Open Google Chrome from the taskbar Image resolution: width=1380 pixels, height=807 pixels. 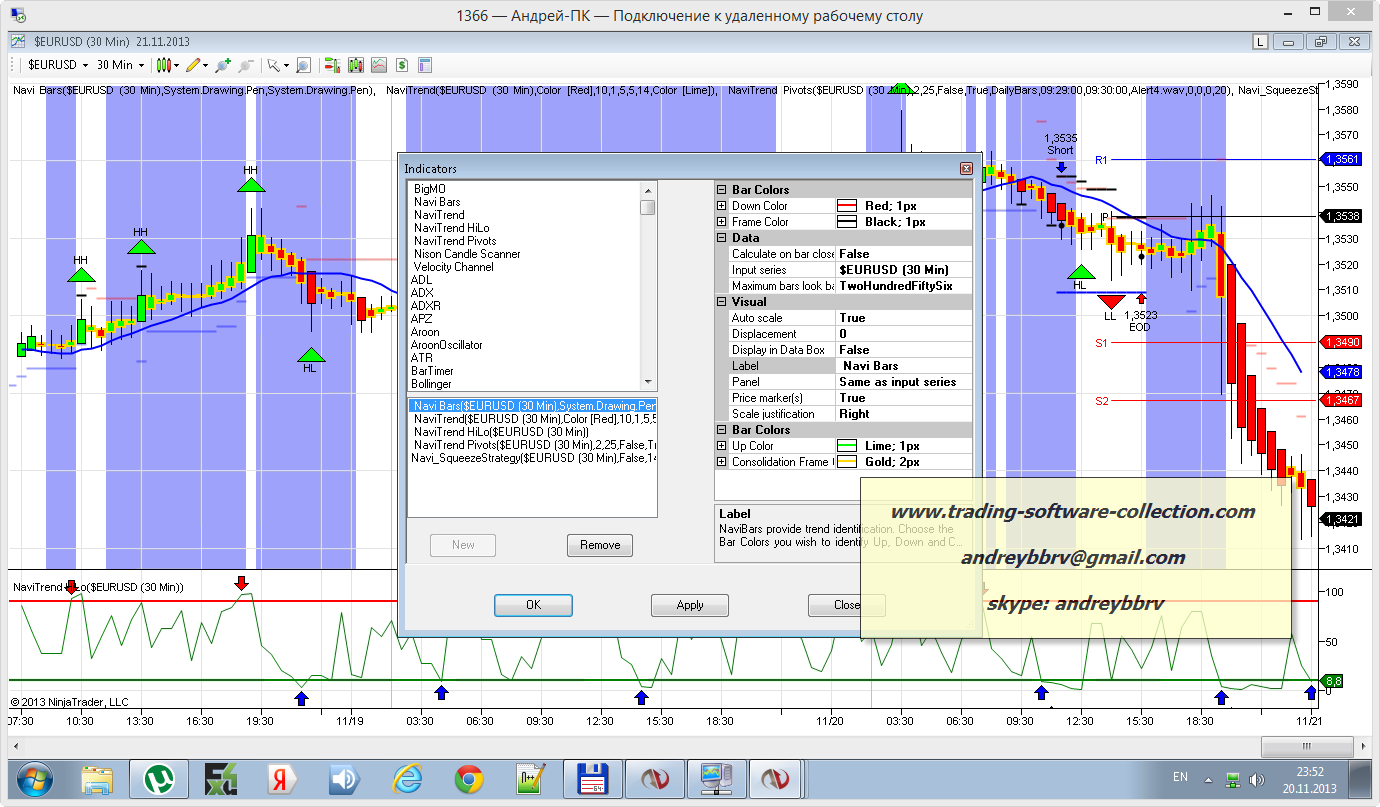[468, 778]
